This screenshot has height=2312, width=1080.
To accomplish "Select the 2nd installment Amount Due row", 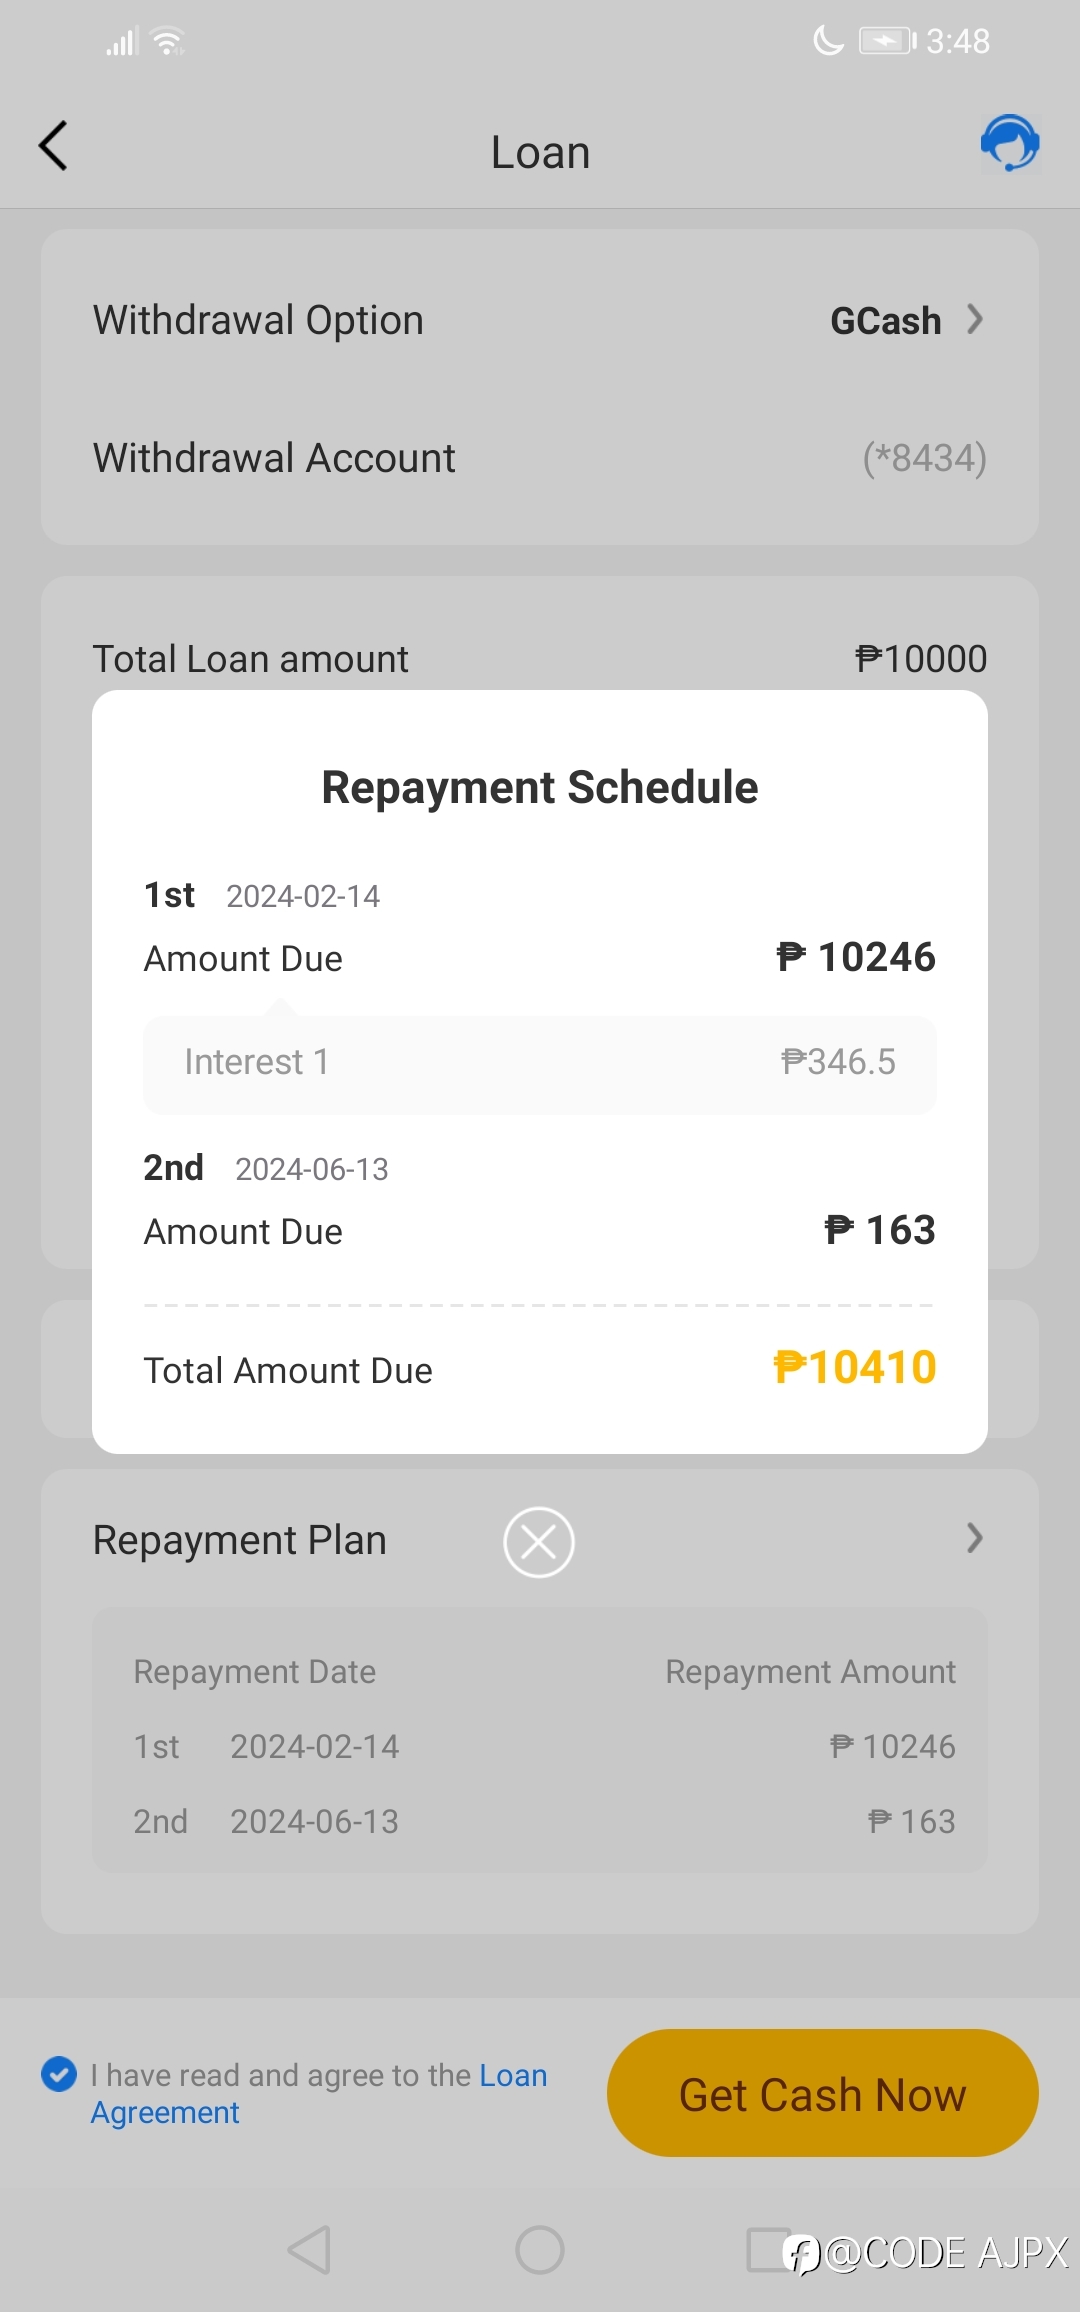I will click(x=540, y=1231).
